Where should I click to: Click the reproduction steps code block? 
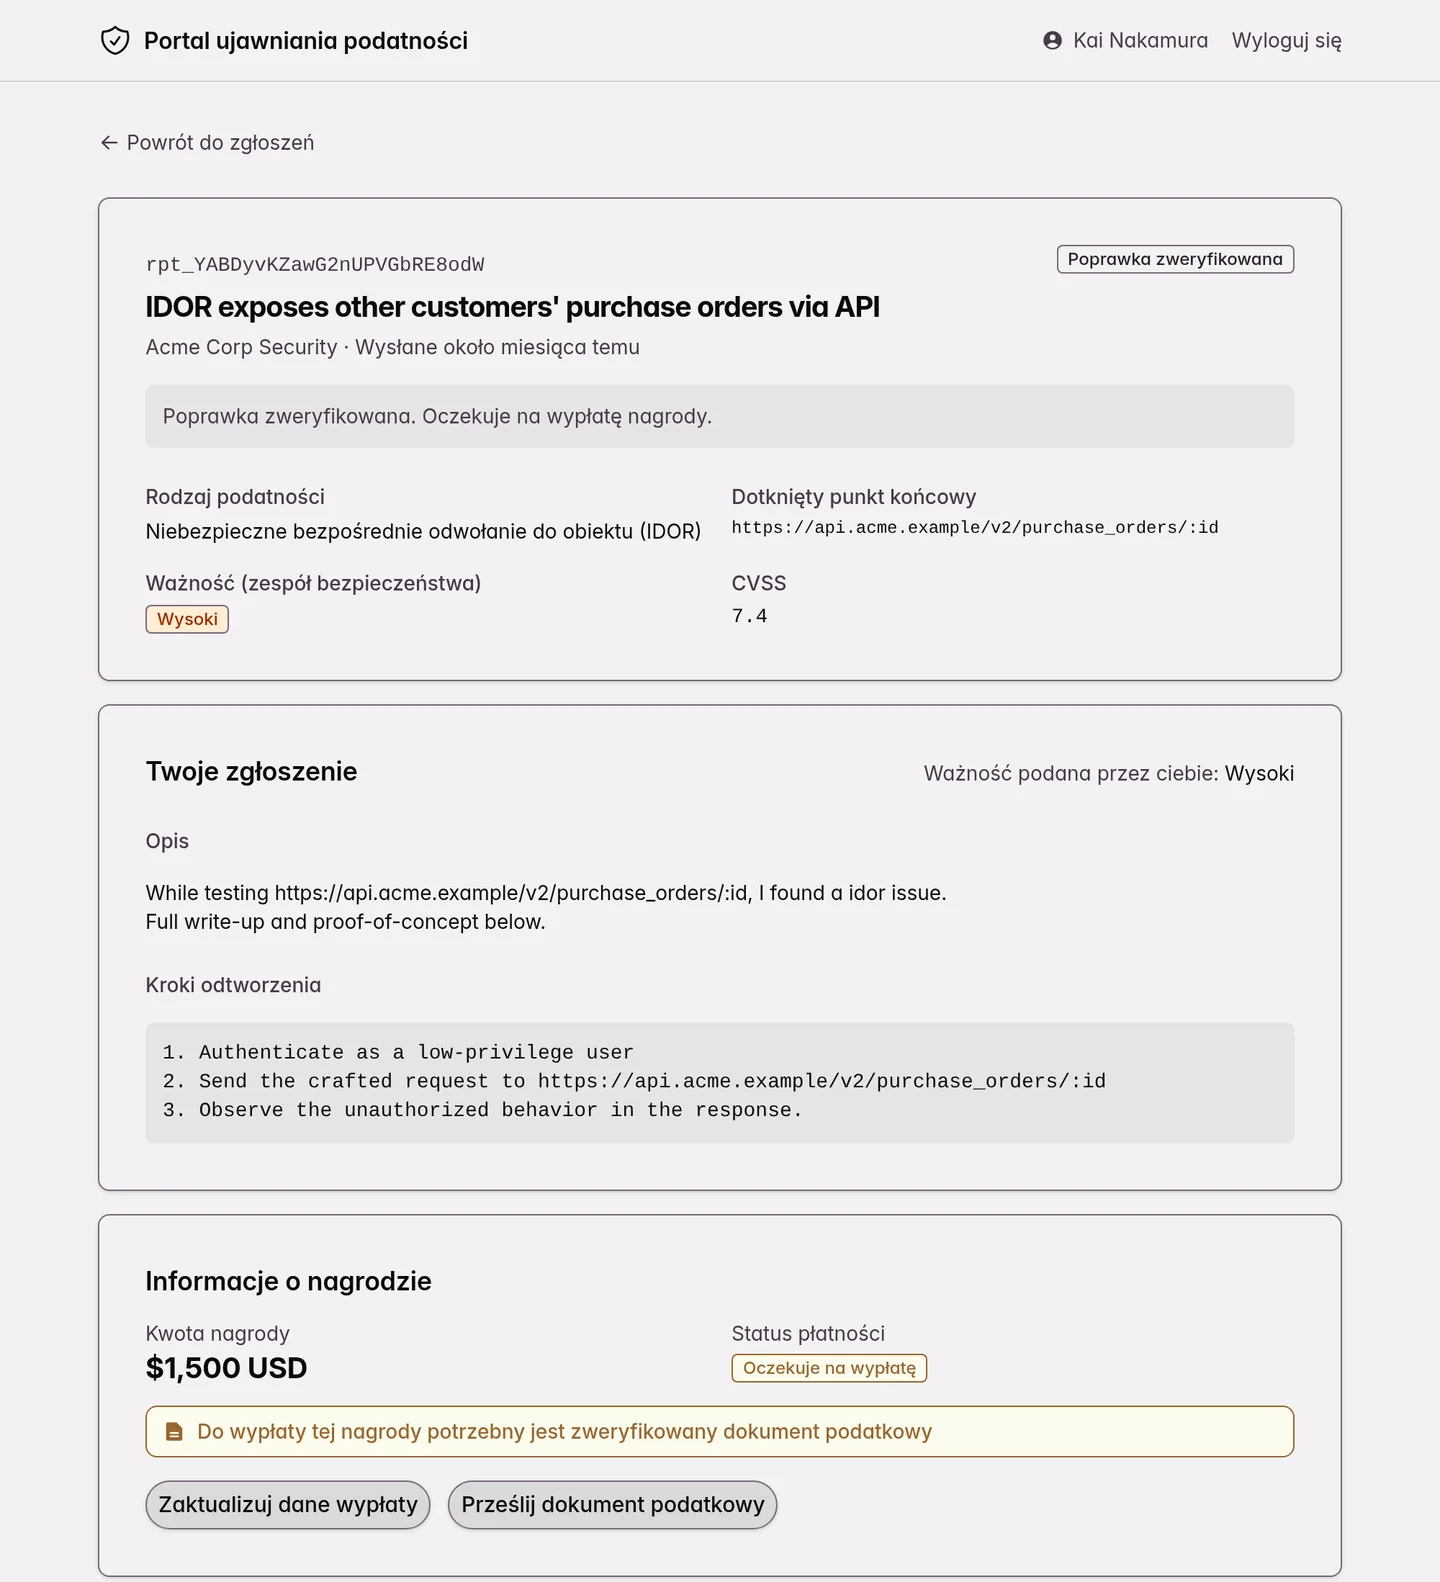pos(720,1082)
